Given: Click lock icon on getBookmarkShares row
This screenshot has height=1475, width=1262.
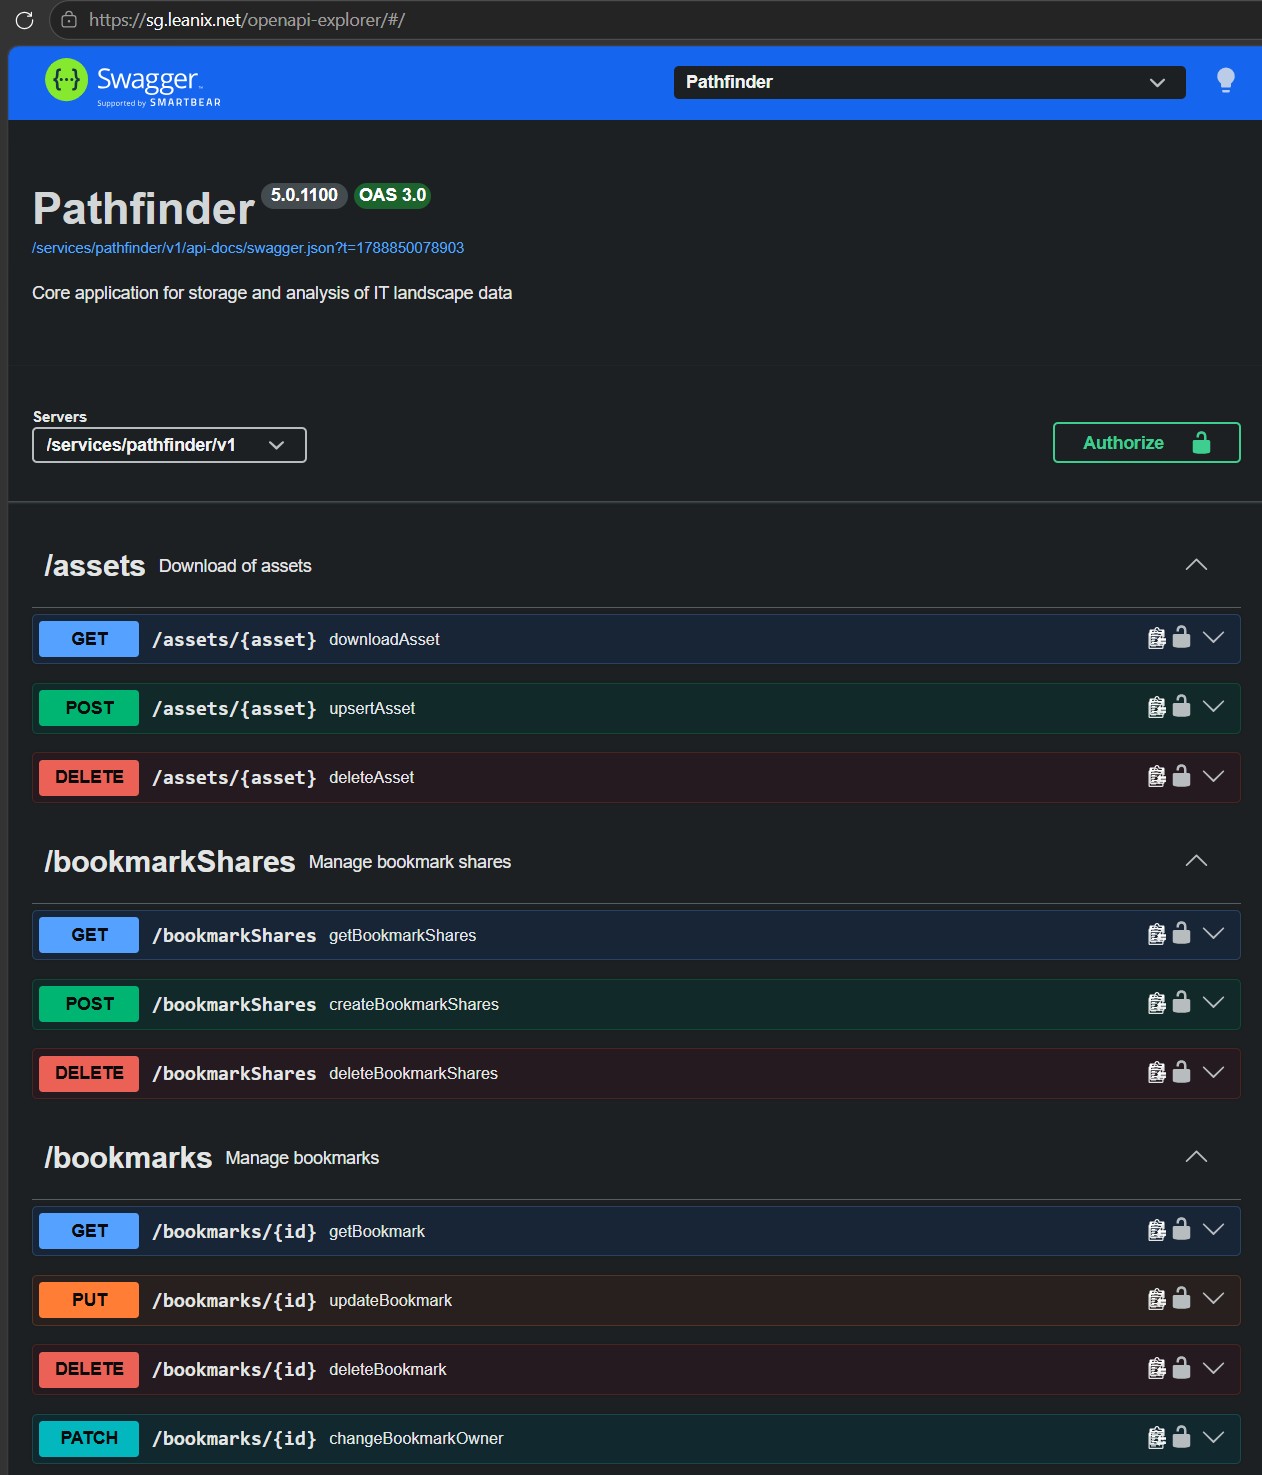Looking at the screenshot, I should click(x=1181, y=933).
